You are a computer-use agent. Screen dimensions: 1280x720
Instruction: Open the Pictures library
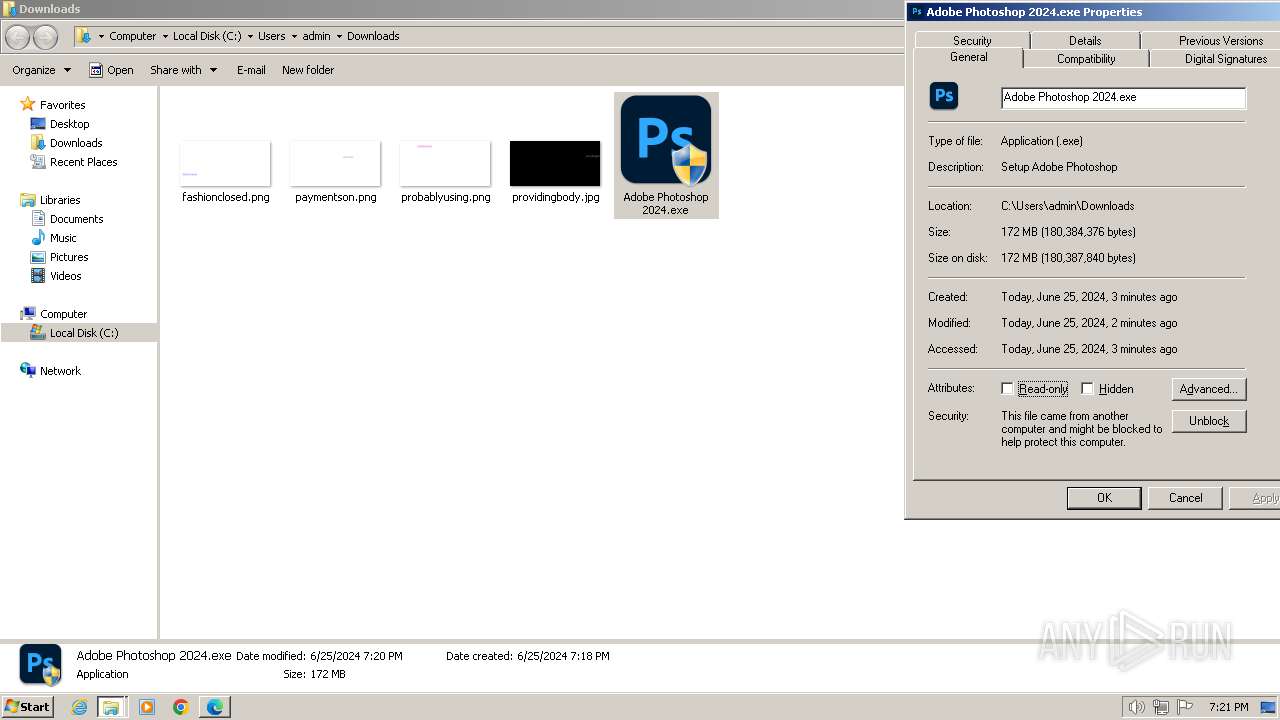point(69,257)
